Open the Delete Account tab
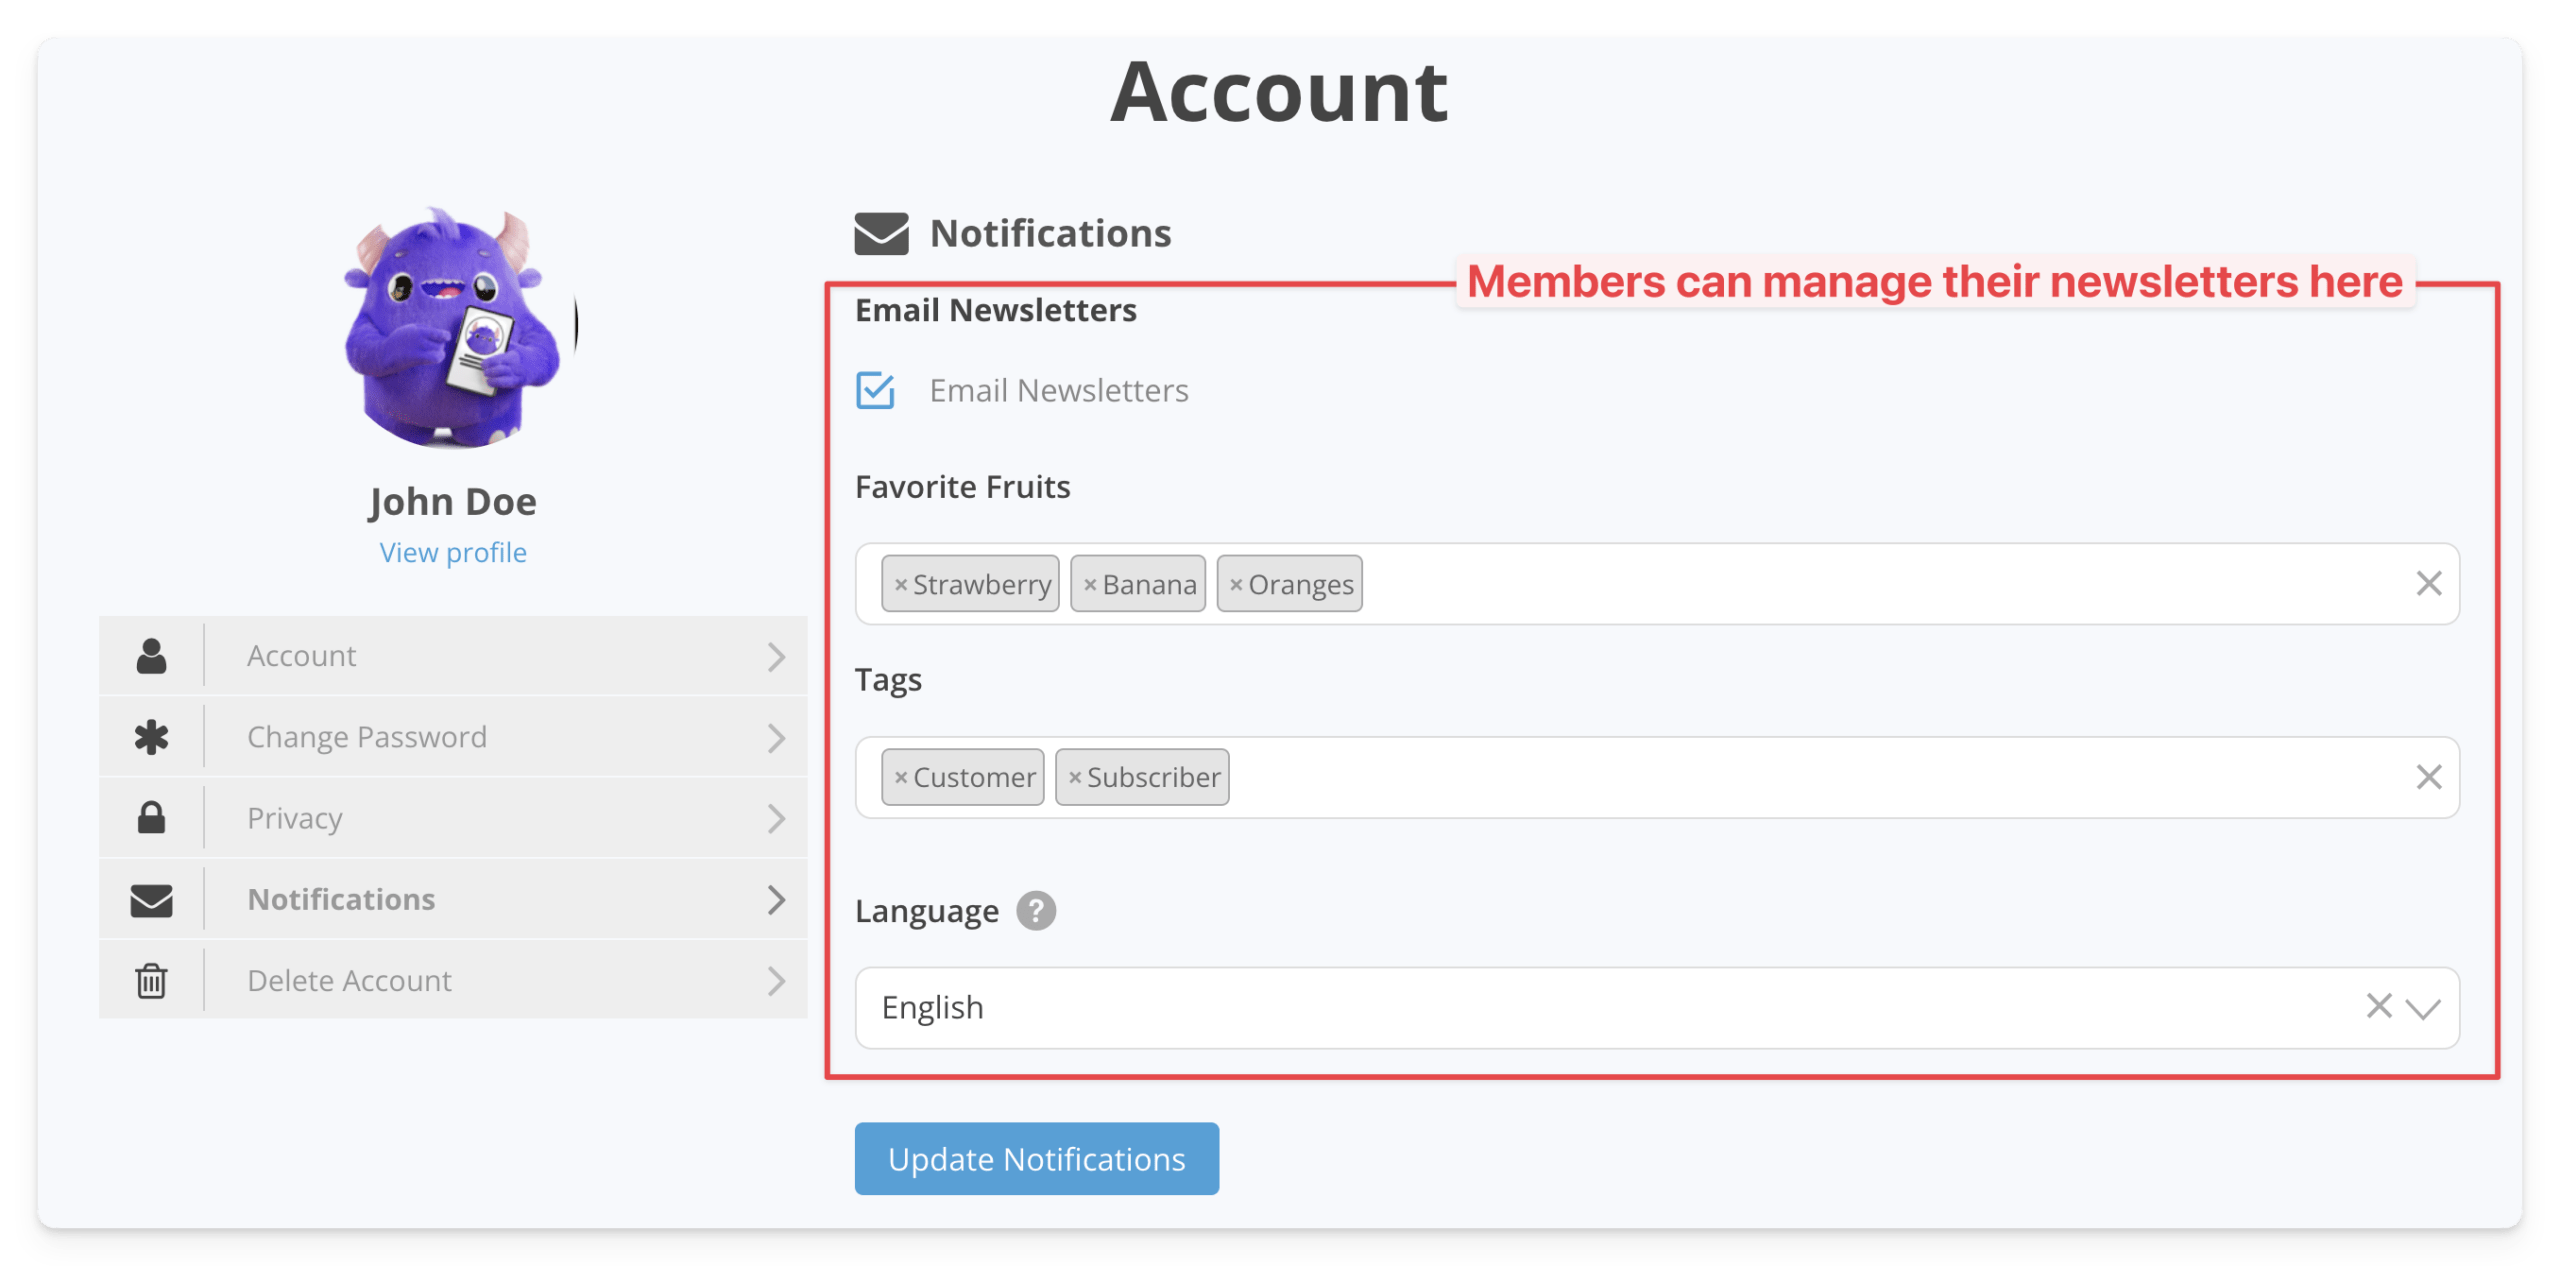The image size is (2560, 1266). click(453, 980)
